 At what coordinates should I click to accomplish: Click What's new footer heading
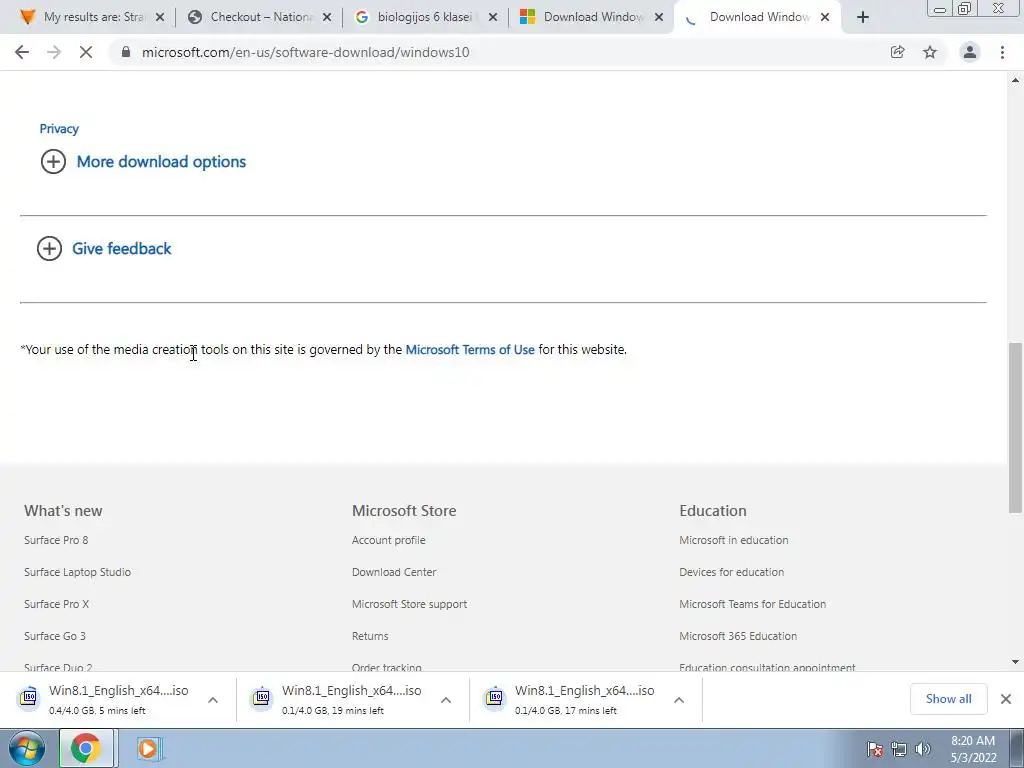[63, 511]
